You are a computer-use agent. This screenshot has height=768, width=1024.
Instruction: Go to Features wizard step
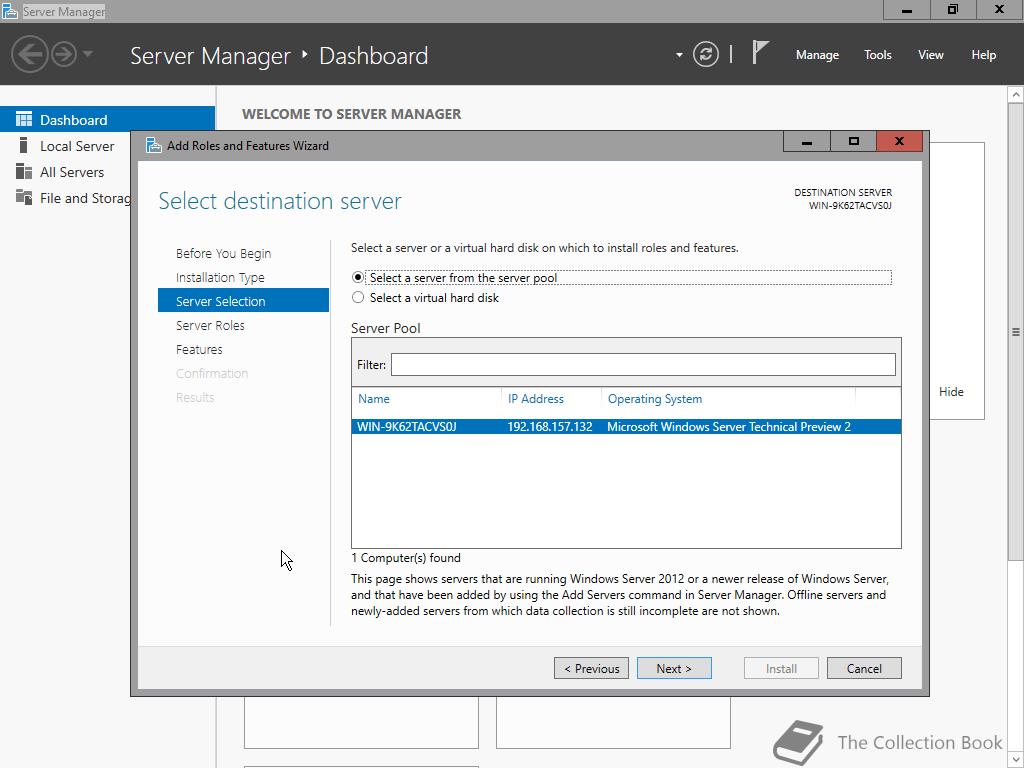click(199, 349)
